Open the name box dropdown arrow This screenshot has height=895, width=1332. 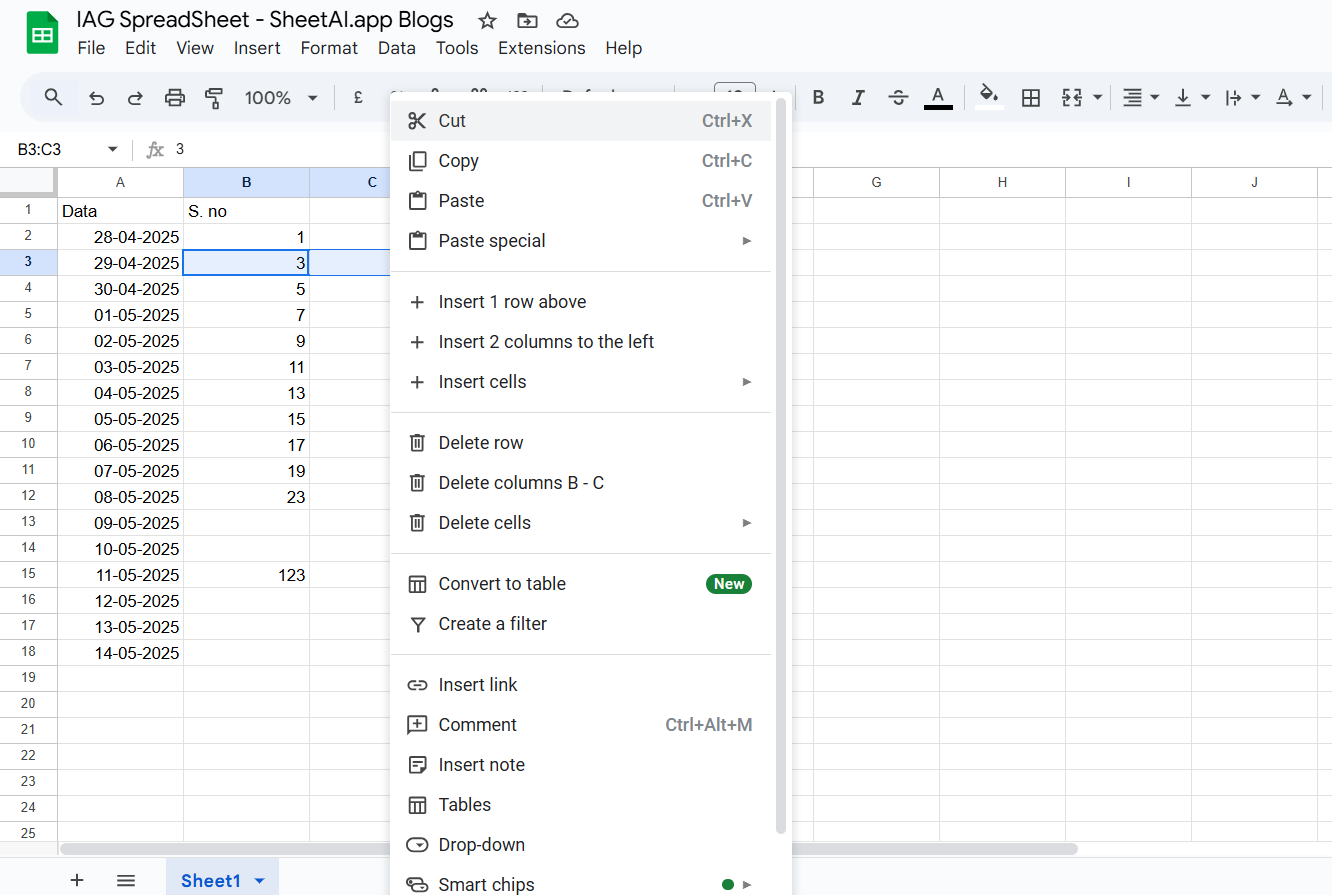[112, 149]
